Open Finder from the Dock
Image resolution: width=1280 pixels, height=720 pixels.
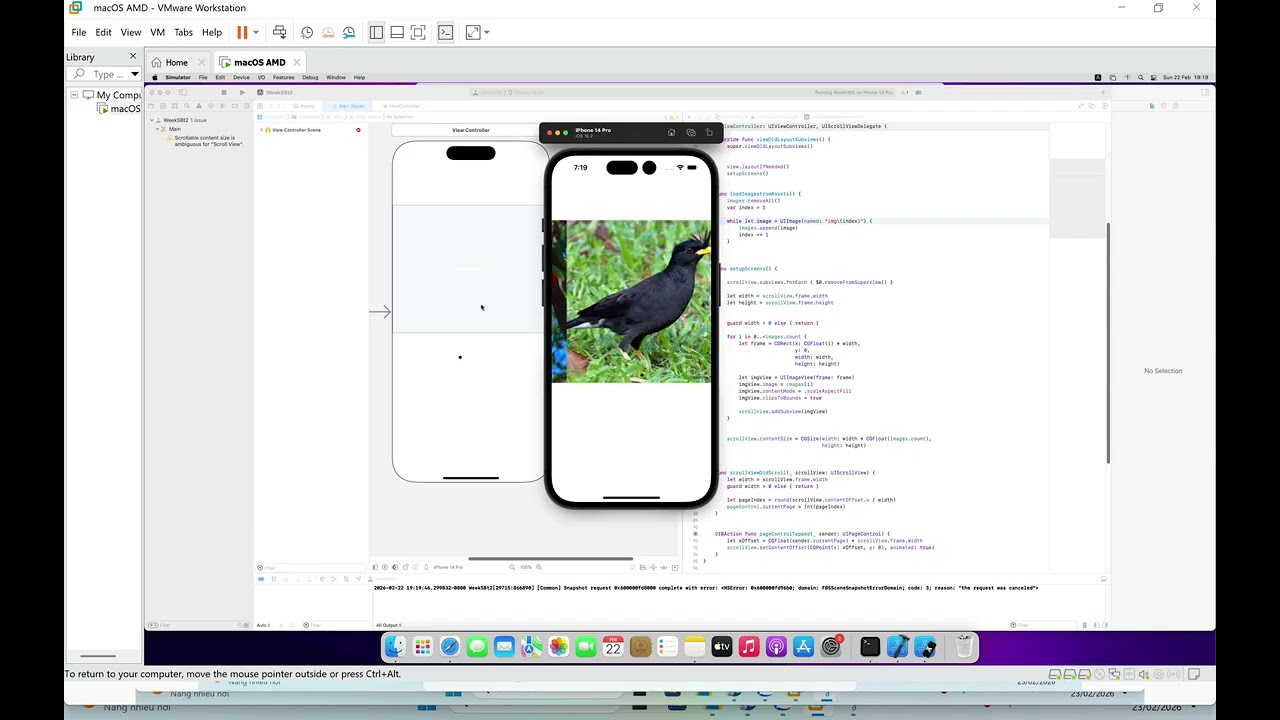click(x=395, y=647)
